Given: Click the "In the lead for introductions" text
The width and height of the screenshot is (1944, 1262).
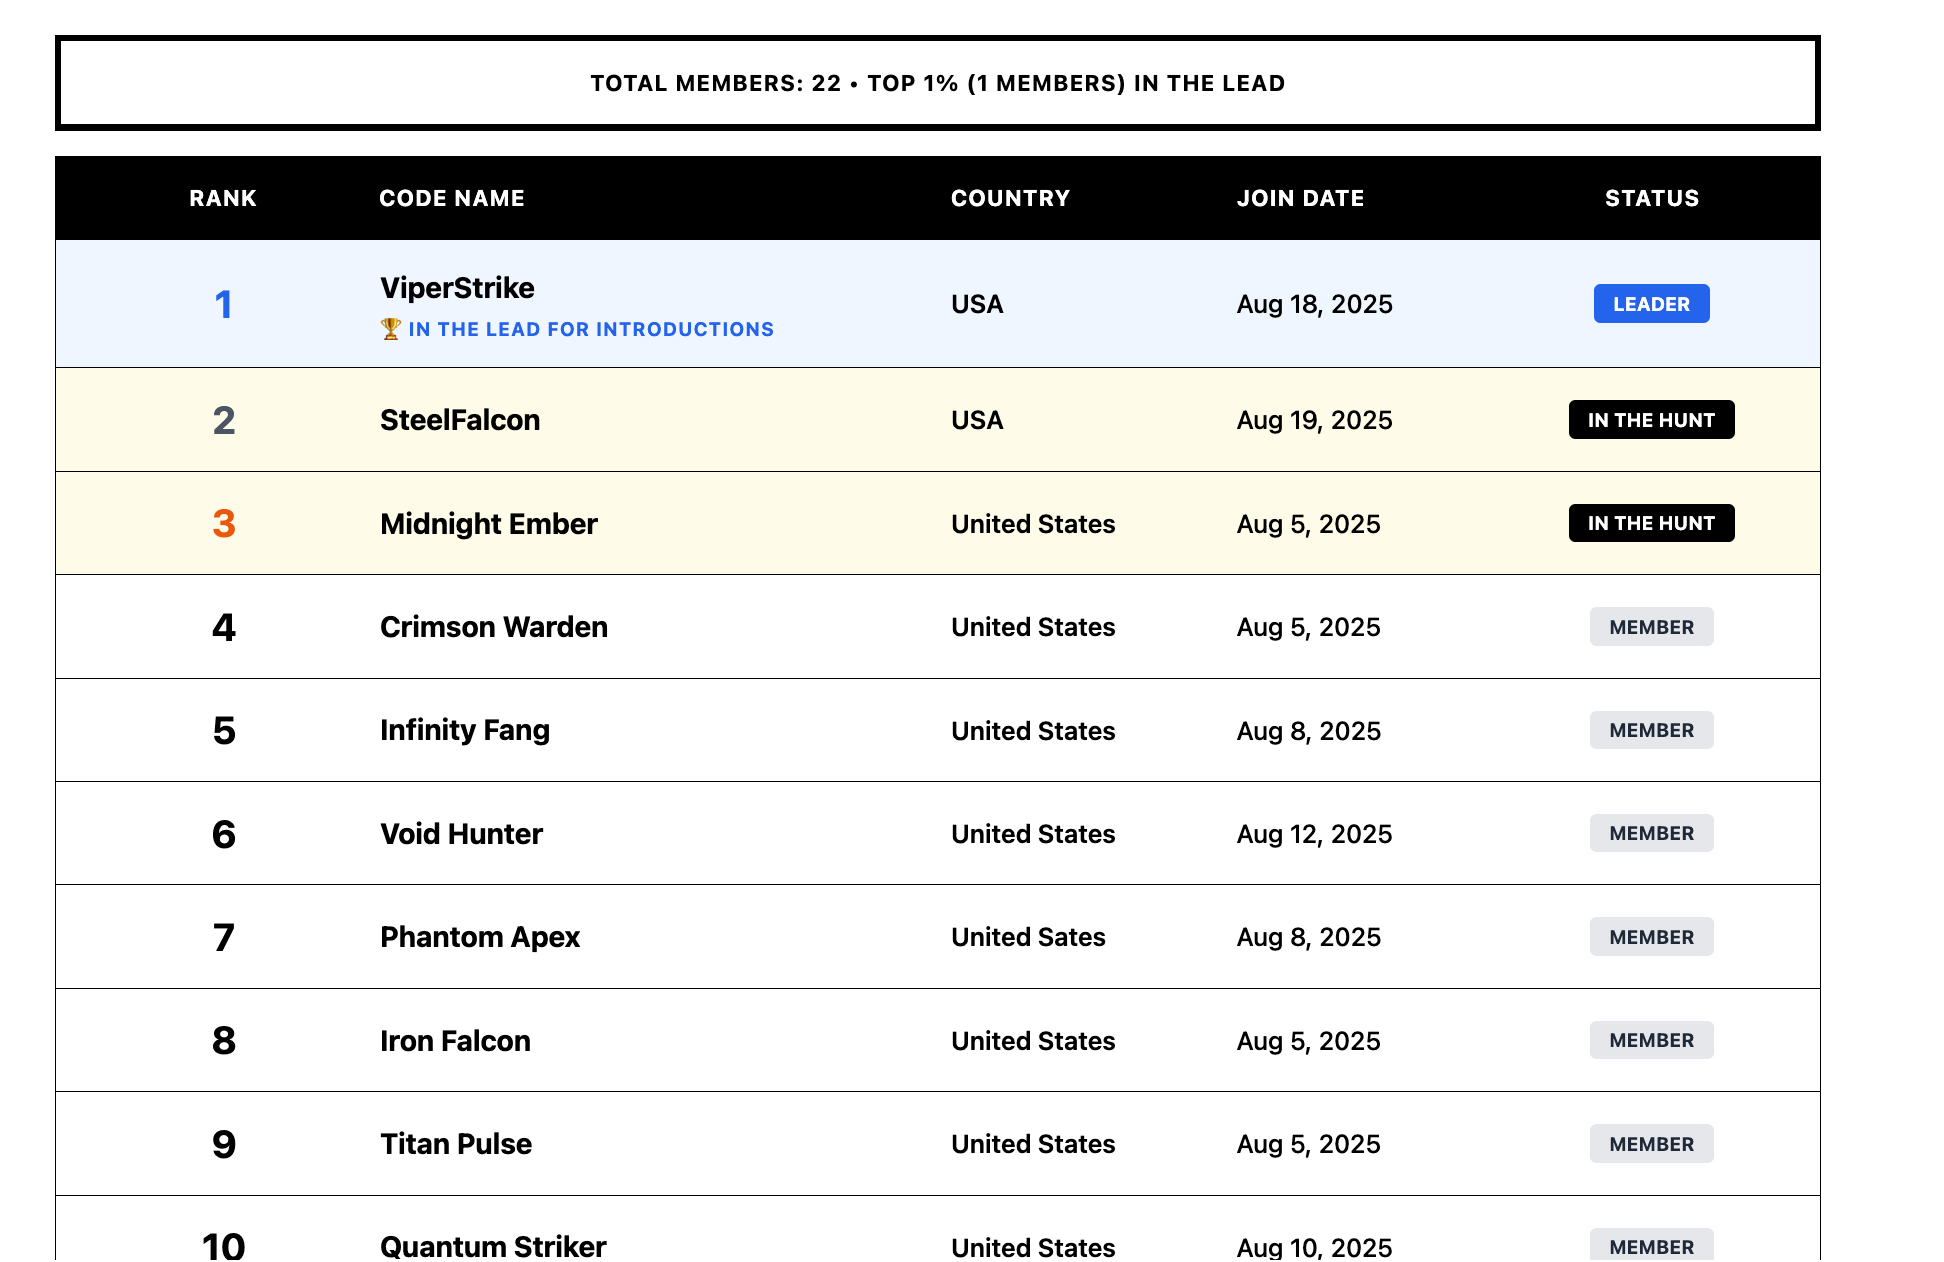Looking at the screenshot, I should [x=590, y=329].
